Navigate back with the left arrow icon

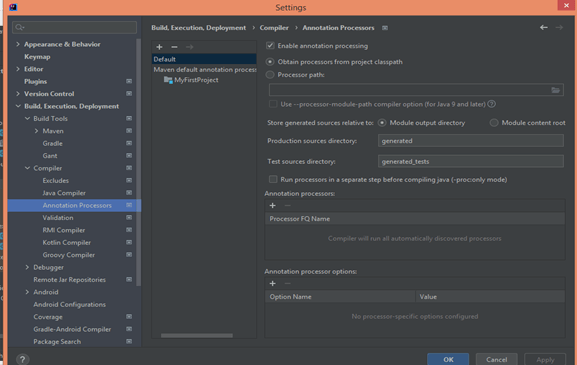click(544, 28)
